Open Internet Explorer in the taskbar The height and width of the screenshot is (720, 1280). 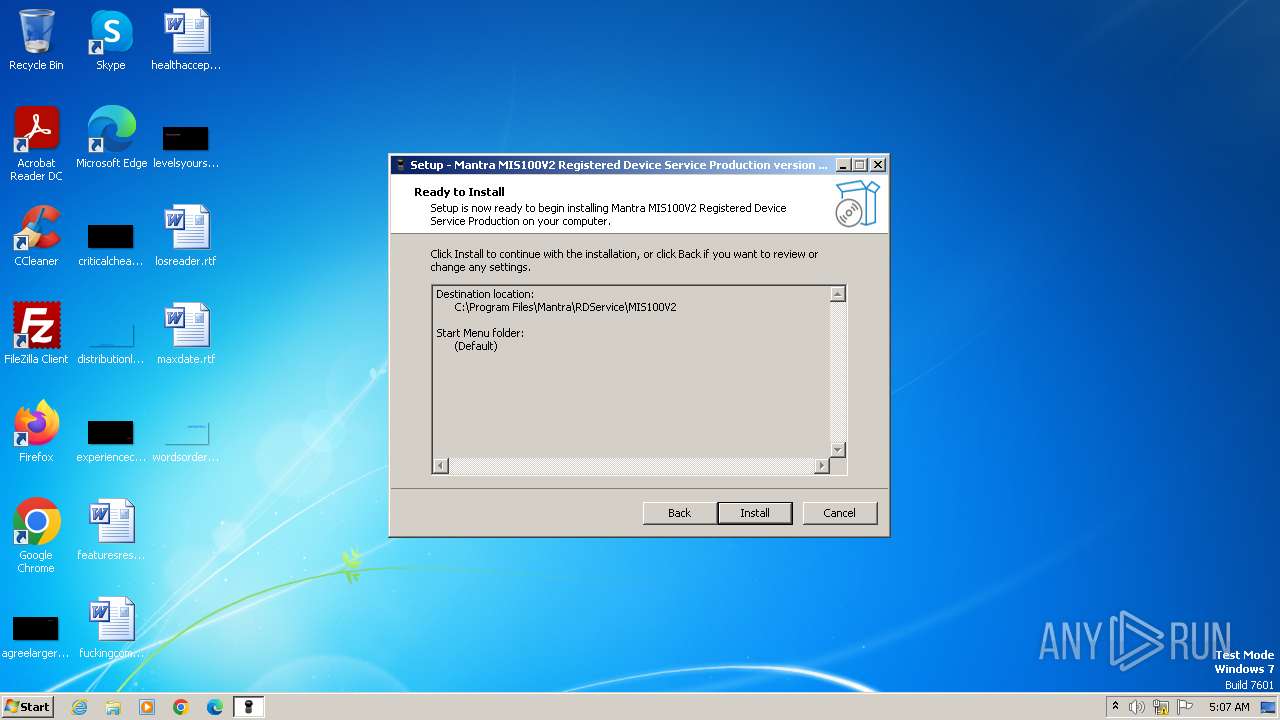[79, 707]
